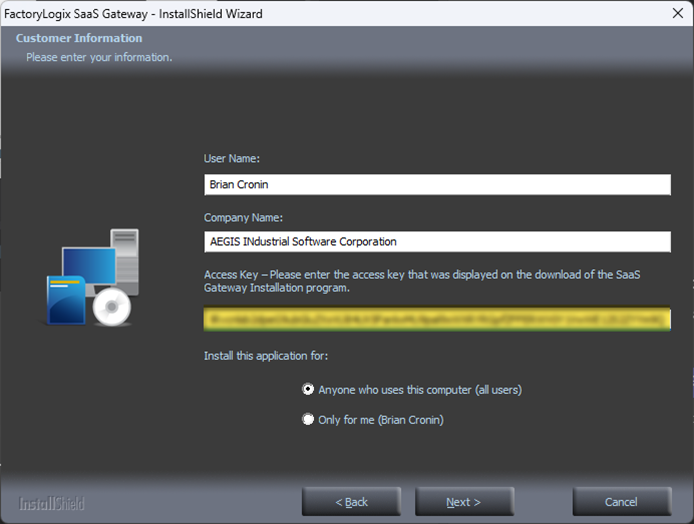Focus the Company Name input field
This screenshot has height=524, width=694.
pyautogui.click(x=437, y=242)
